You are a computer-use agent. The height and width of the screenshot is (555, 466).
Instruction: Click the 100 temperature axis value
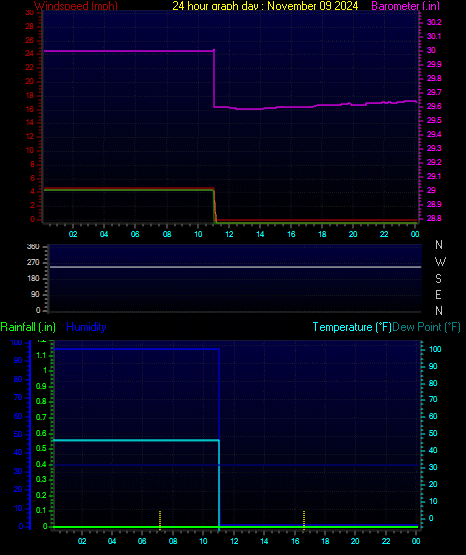(435, 349)
